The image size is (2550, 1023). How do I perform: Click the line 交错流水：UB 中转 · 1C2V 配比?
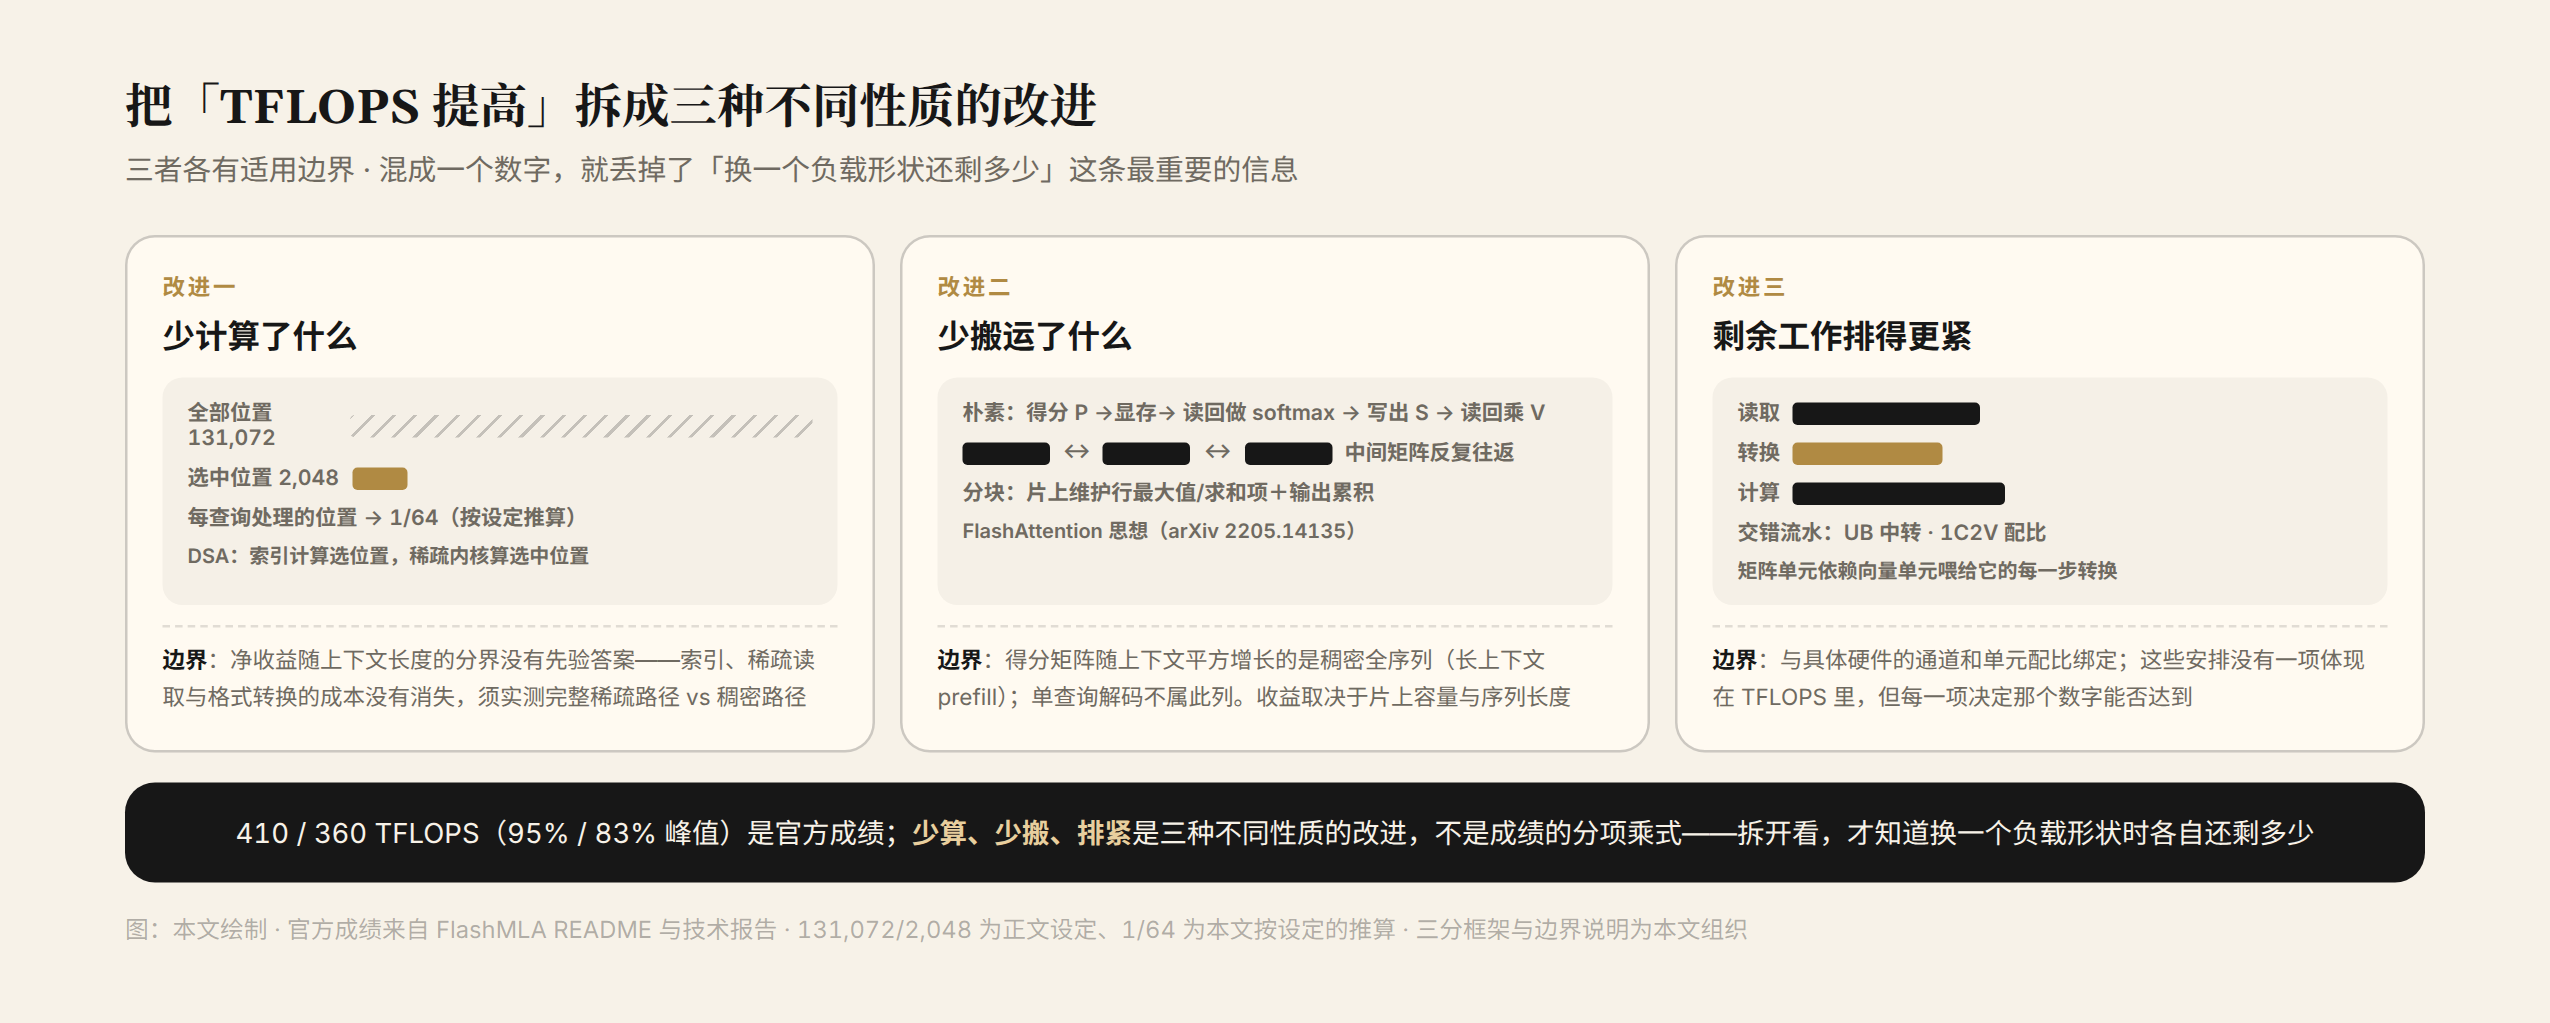click(1892, 532)
